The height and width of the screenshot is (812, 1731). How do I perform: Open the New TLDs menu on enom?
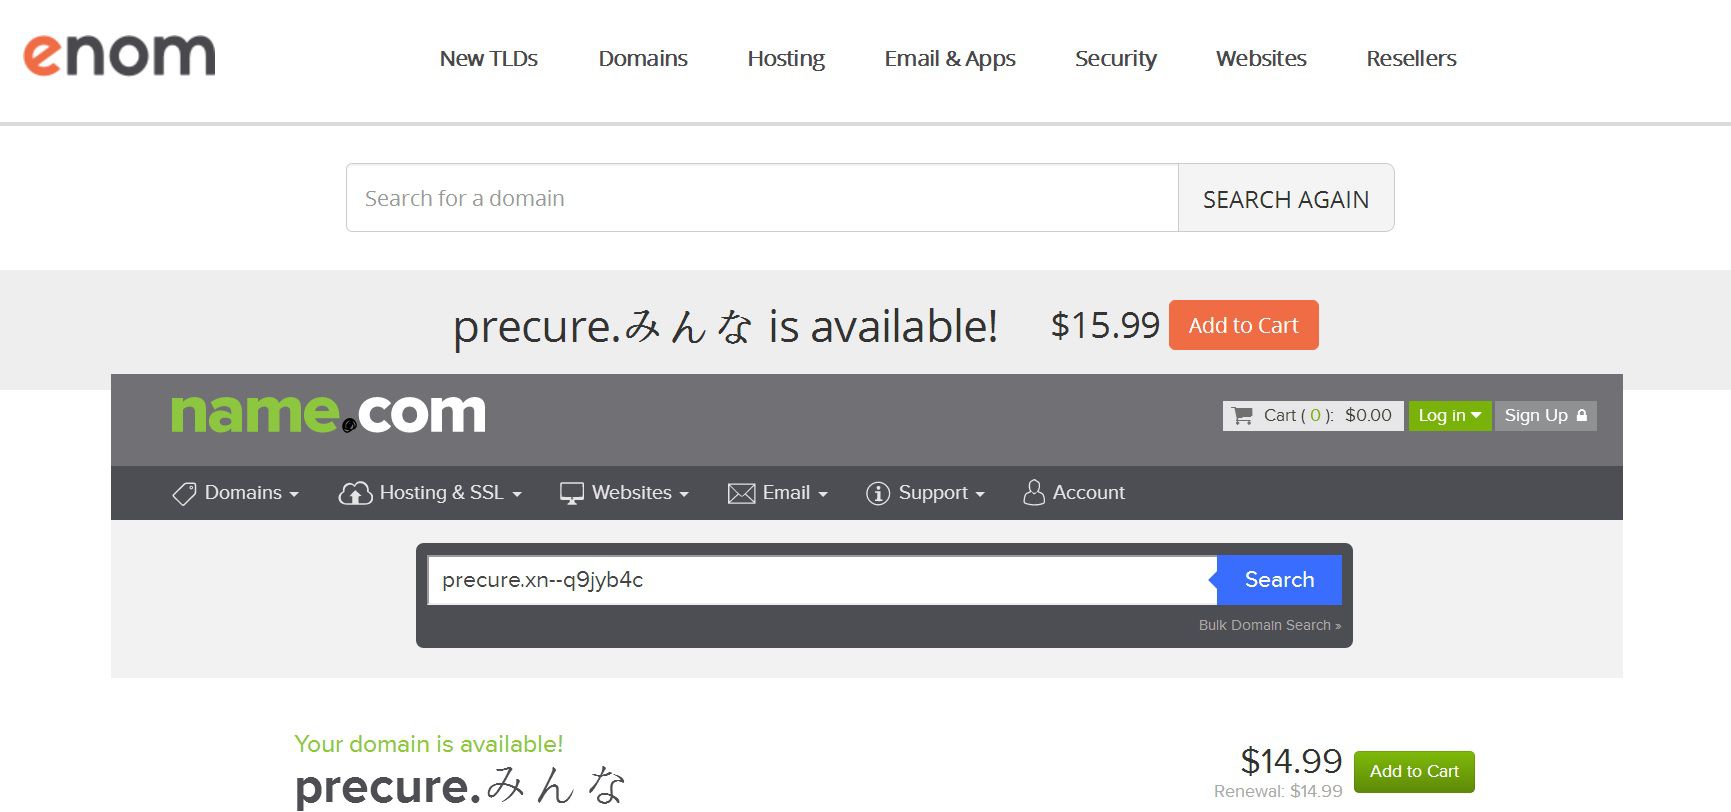[488, 59]
